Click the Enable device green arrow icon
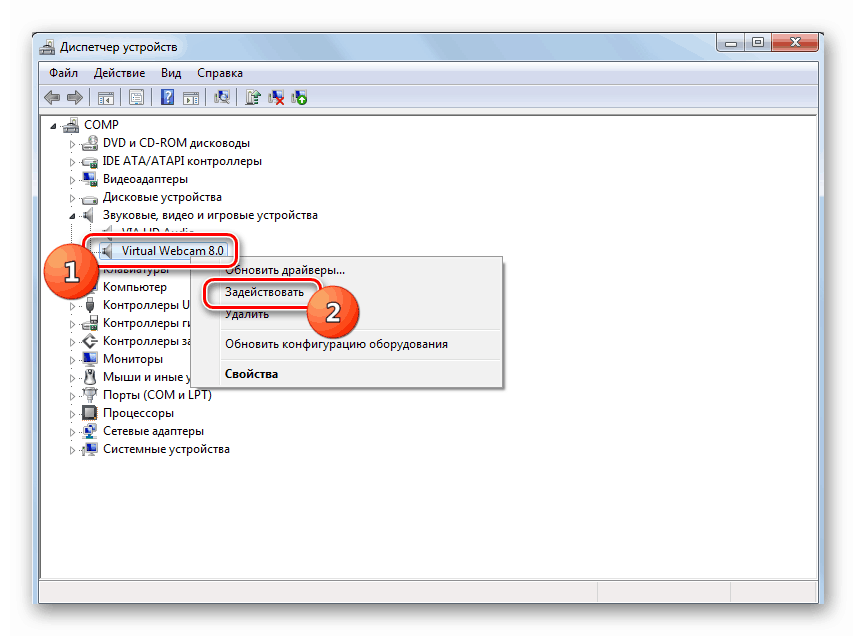The height and width of the screenshot is (636, 856). click(299, 97)
